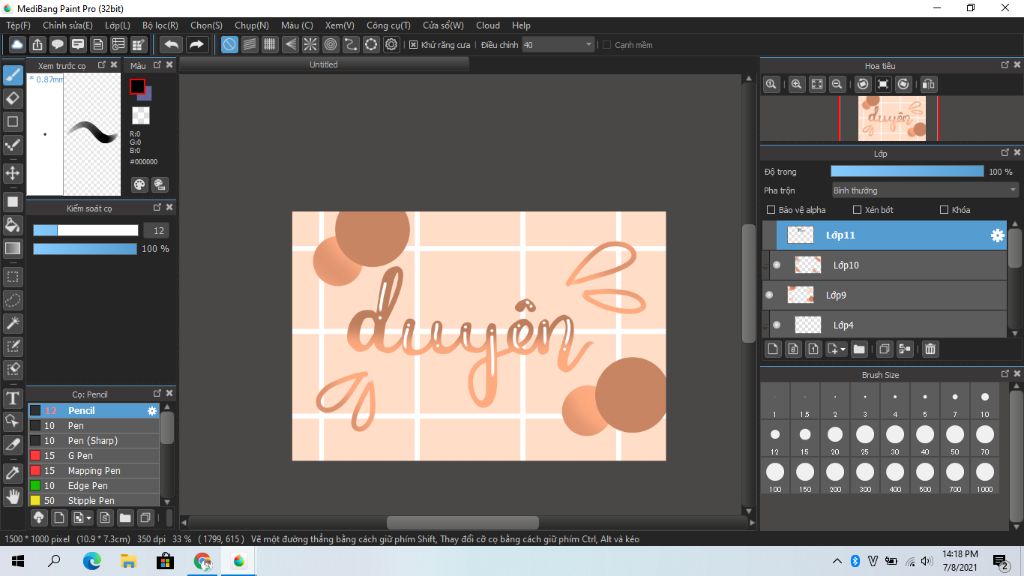The image size is (1024, 576).
Task: Toggle the Khử răng cưa checkbox
Action: [413, 45]
